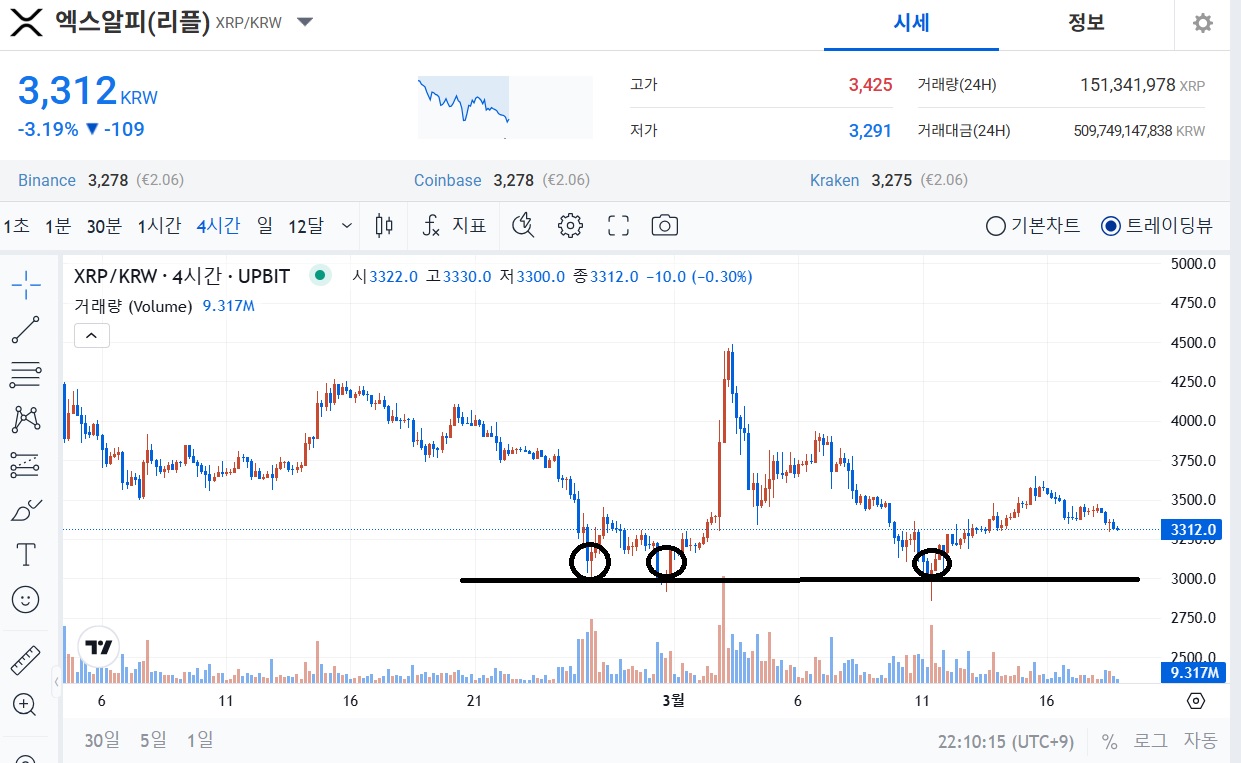
Task: Select the ruler measure tool
Action: (26, 661)
